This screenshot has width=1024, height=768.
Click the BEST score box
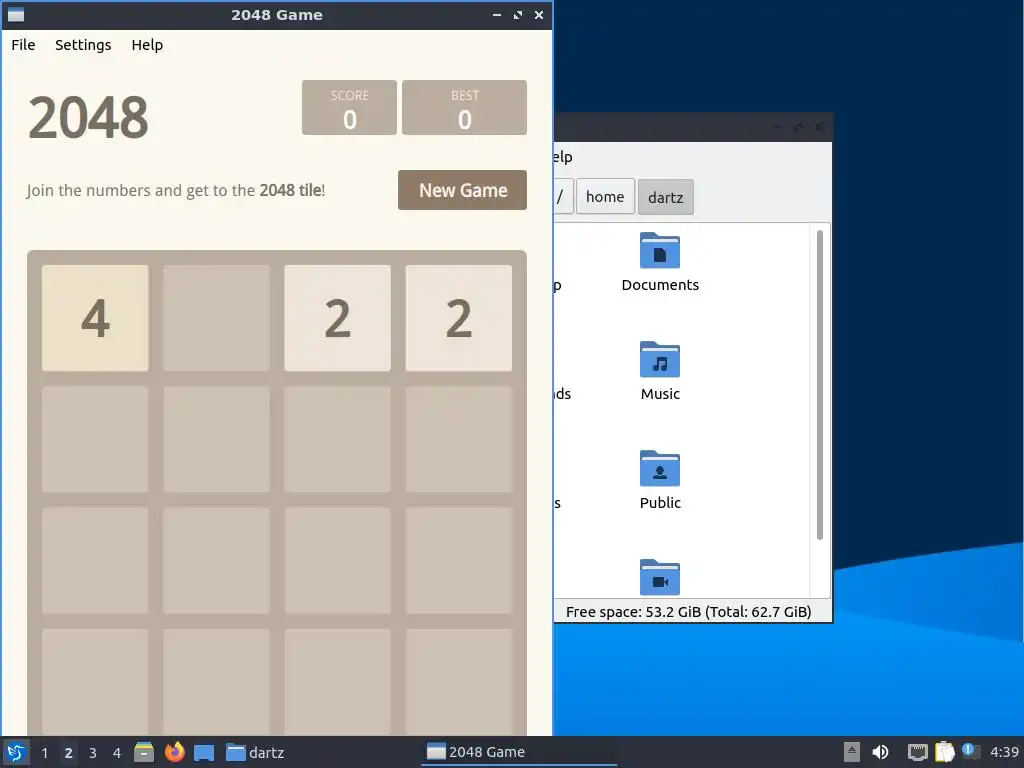464,108
